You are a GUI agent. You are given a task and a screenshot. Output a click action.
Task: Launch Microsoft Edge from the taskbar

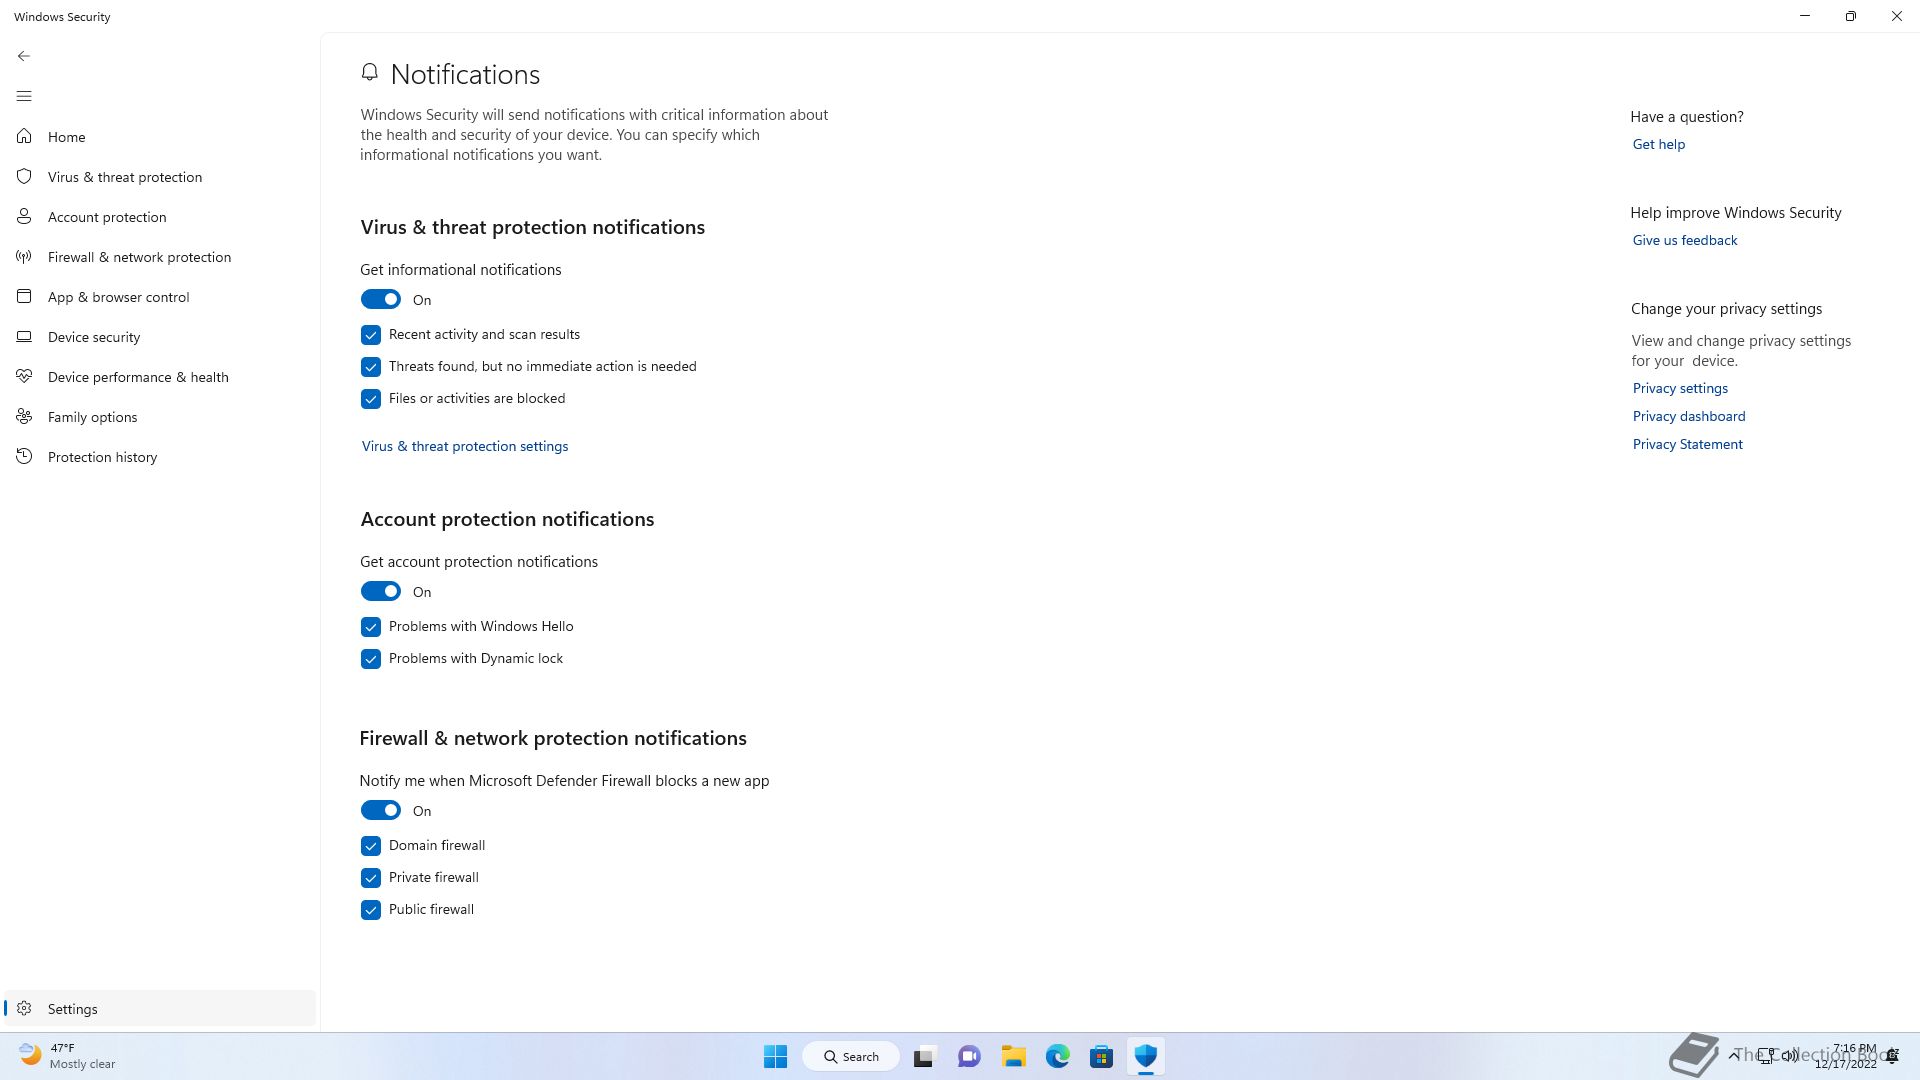(1058, 1056)
